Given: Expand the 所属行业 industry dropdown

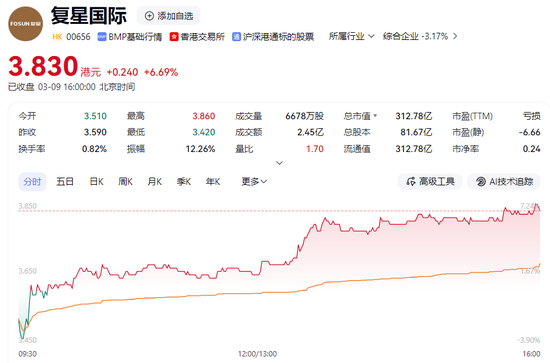Looking at the screenshot, I should tap(351, 36).
